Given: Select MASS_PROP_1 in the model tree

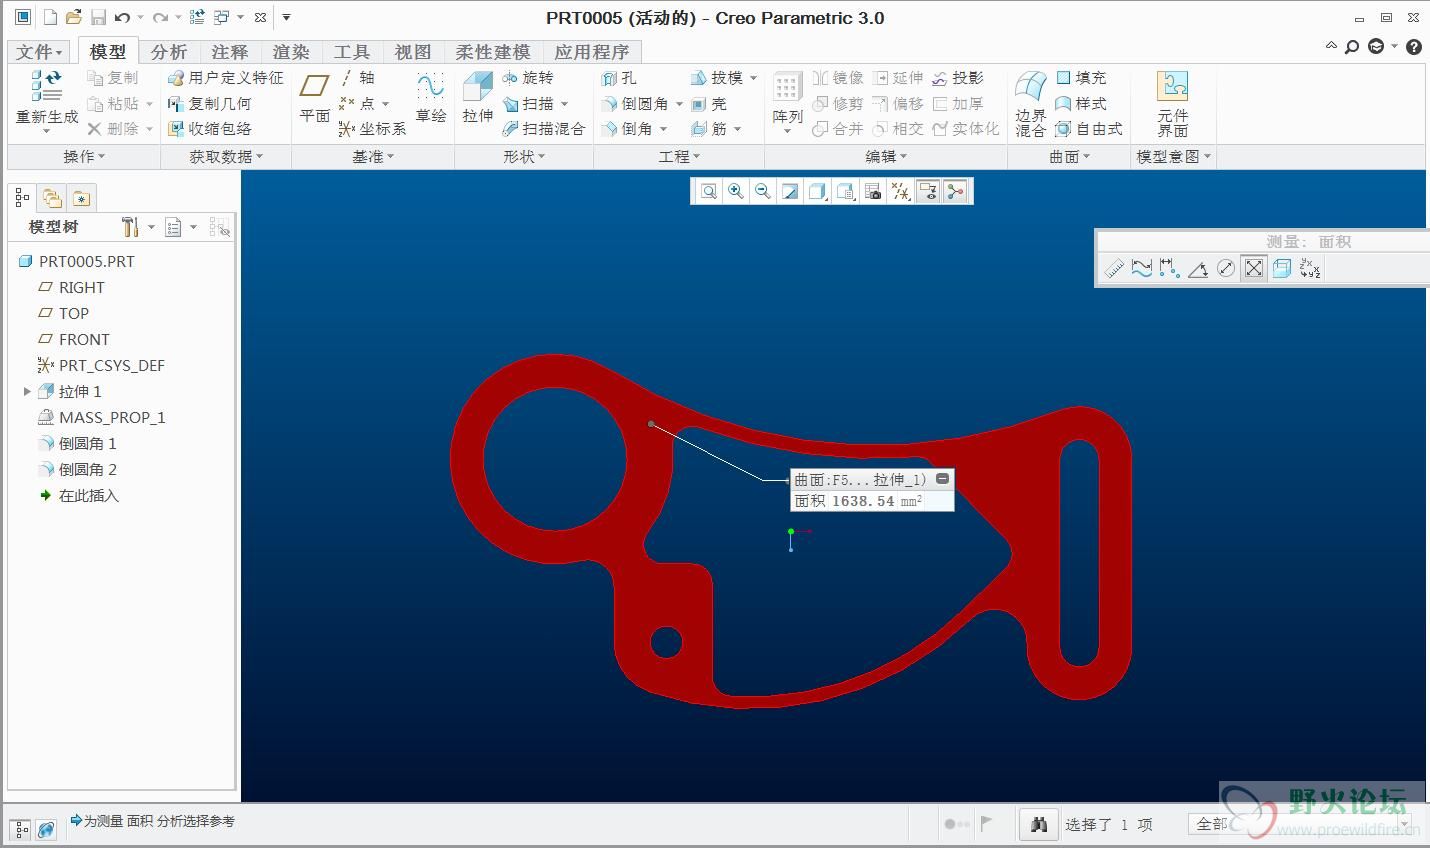Looking at the screenshot, I should [x=111, y=418].
